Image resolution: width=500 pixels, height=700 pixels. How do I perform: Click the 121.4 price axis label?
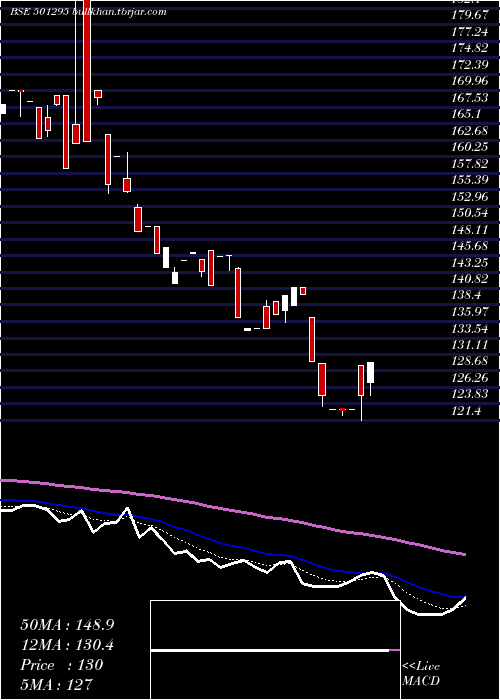pos(466,411)
